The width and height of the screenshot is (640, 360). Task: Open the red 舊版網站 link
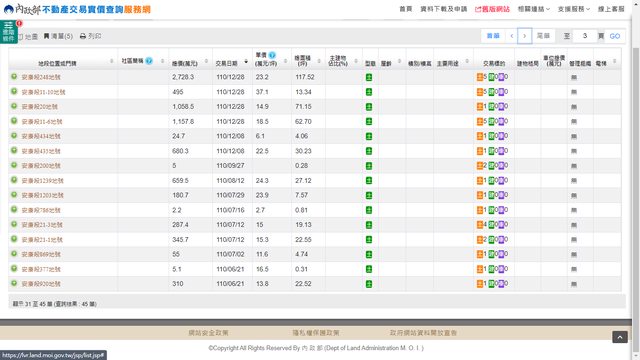tap(492, 9)
